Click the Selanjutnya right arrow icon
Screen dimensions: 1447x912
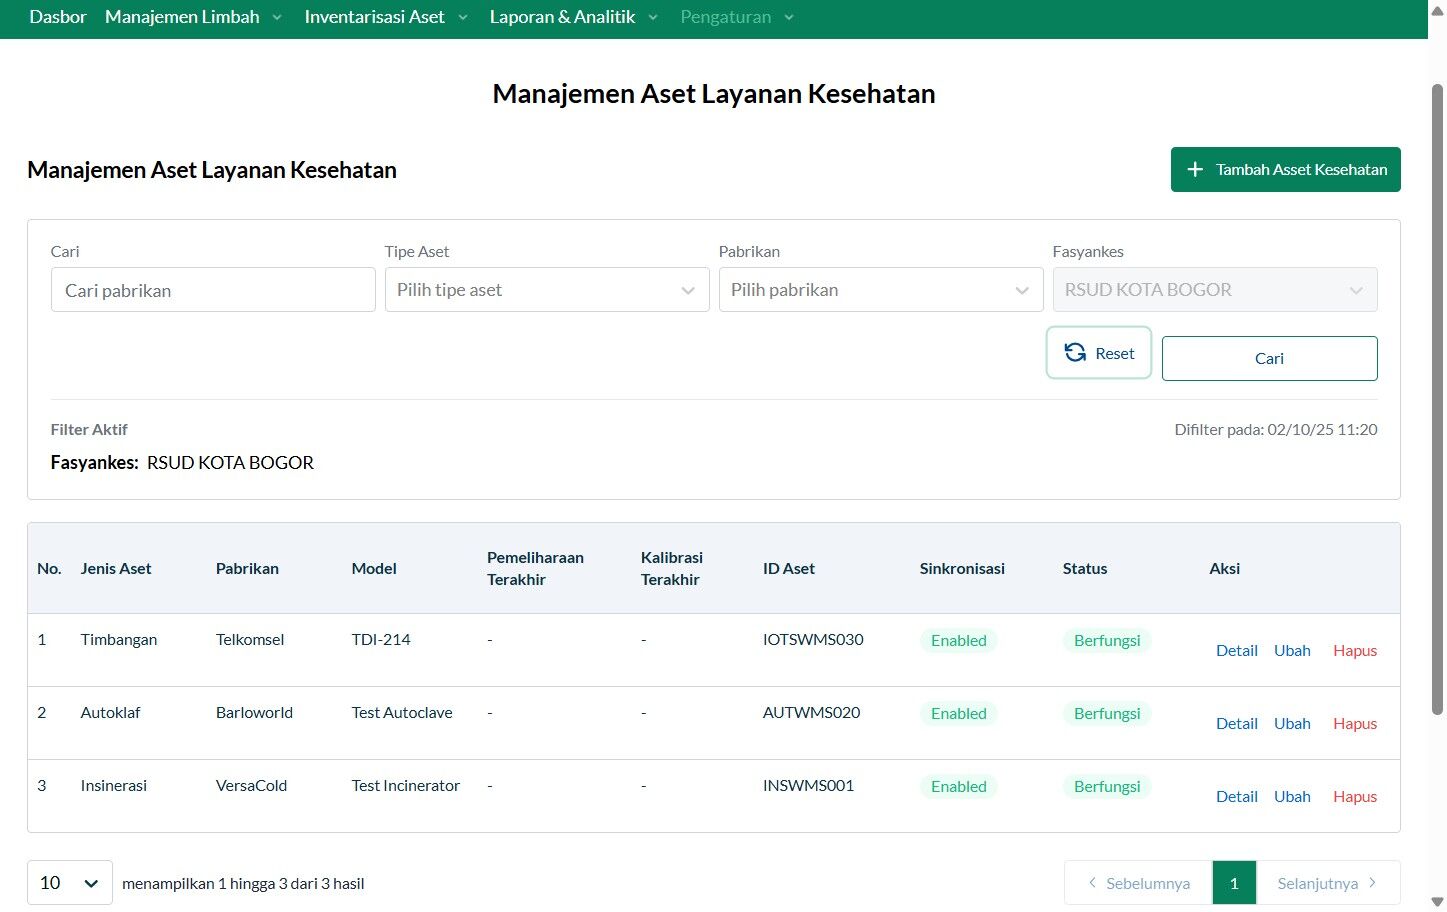(x=1372, y=883)
